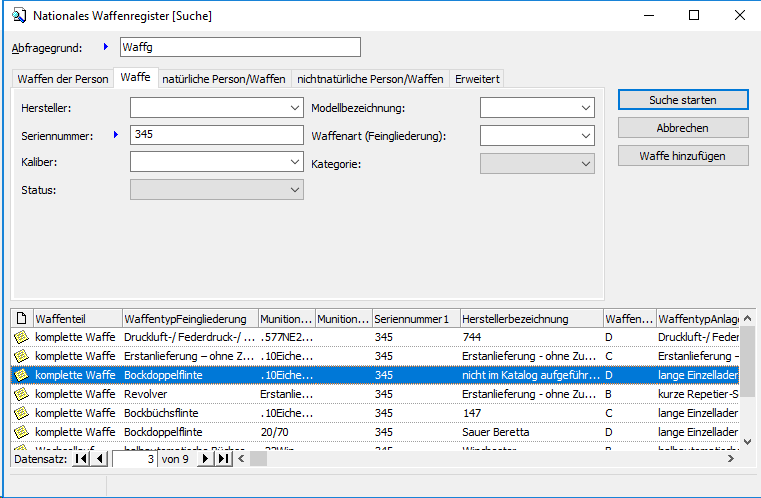Click into the Seriennummer input field
761x498 pixels.
(x=216, y=135)
